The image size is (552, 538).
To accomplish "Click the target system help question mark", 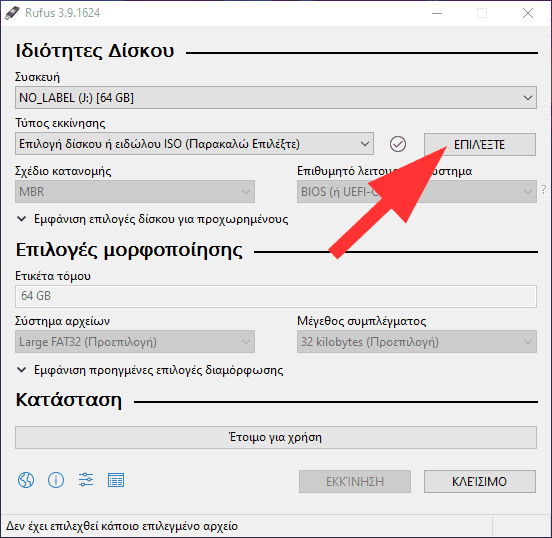I will tap(544, 189).
